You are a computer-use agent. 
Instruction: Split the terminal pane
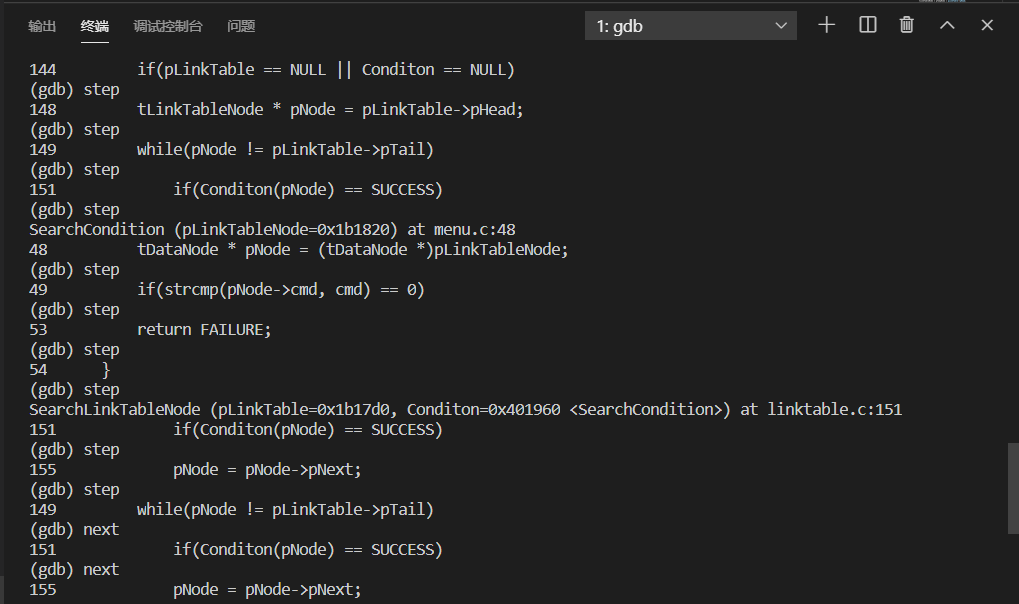(x=868, y=26)
